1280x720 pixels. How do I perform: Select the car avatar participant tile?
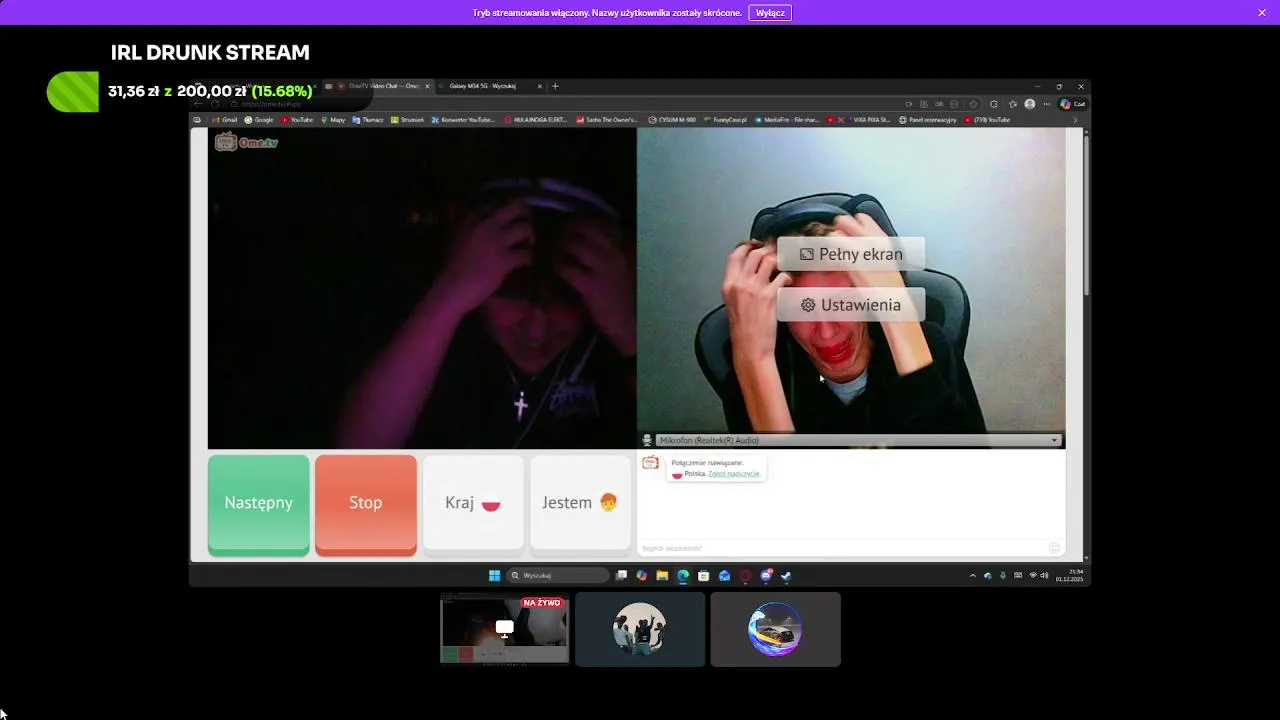click(775, 629)
